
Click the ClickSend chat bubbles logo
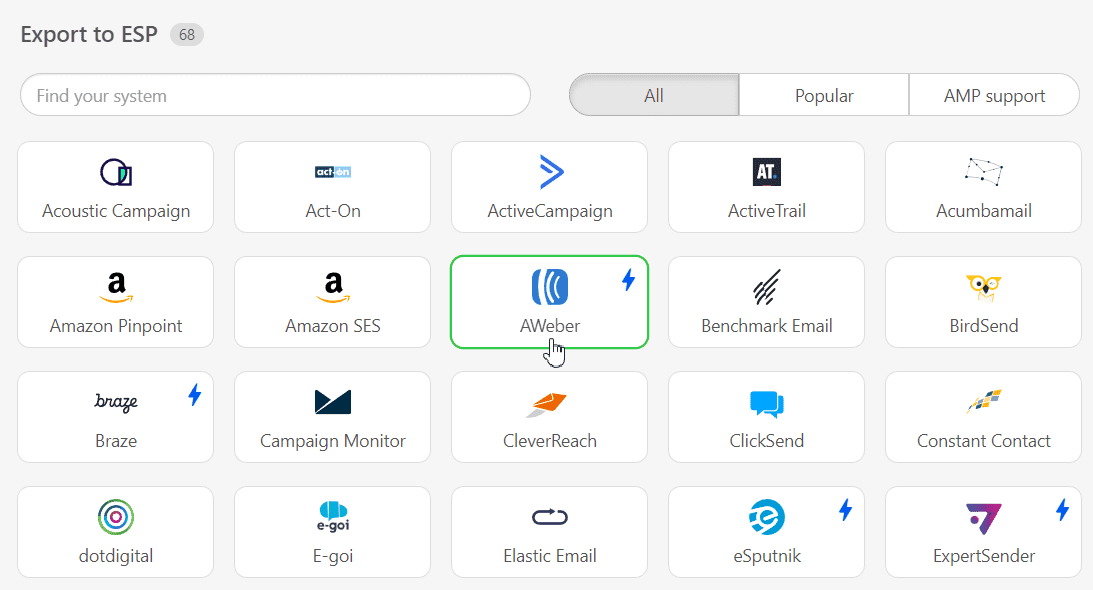click(767, 404)
